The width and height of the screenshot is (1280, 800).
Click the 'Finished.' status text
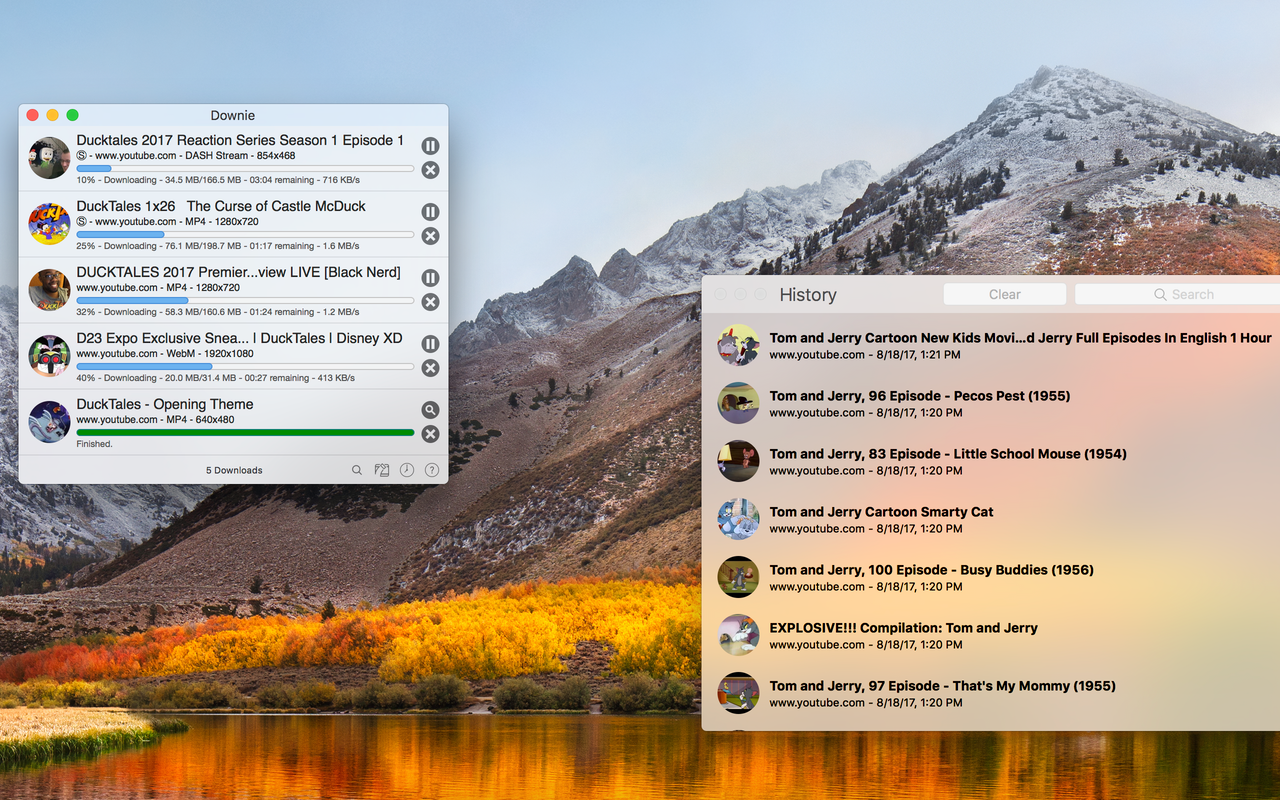[x=95, y=444]
